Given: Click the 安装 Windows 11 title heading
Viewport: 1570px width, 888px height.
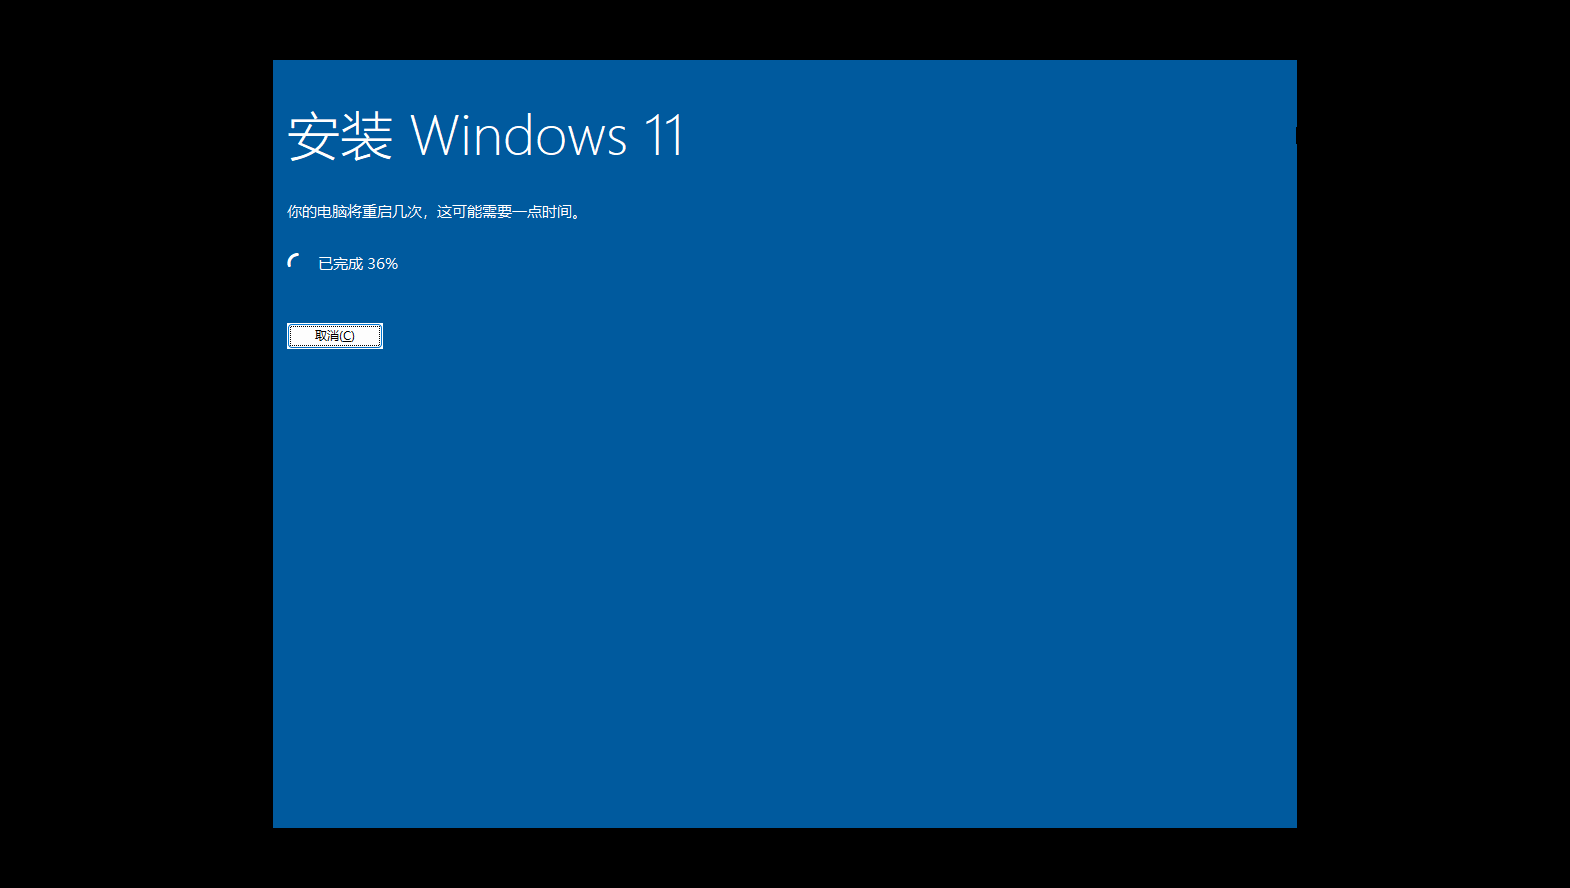Looking at the screenshot, I should tap(486, 136).
